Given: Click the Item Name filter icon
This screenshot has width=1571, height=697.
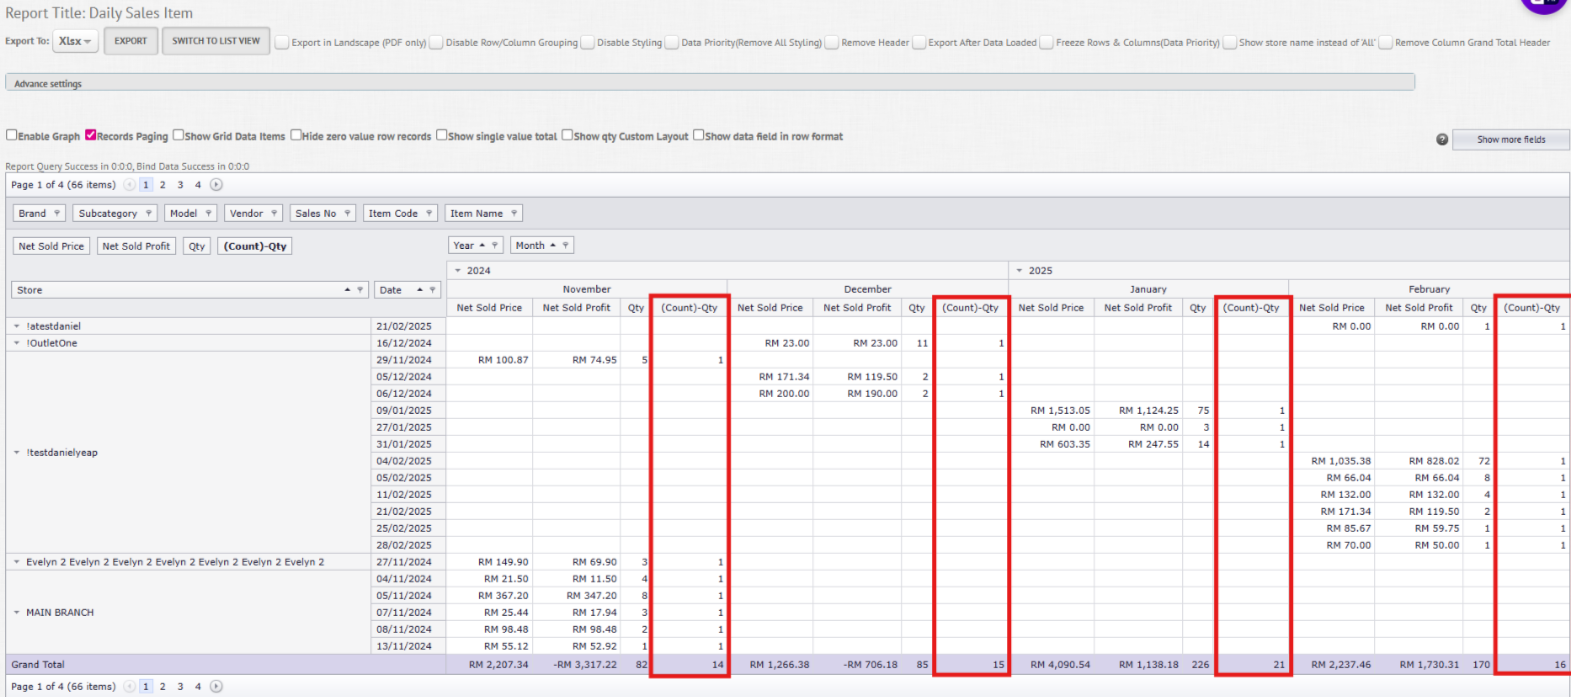Looking at the screenshot, I should 514,213.
